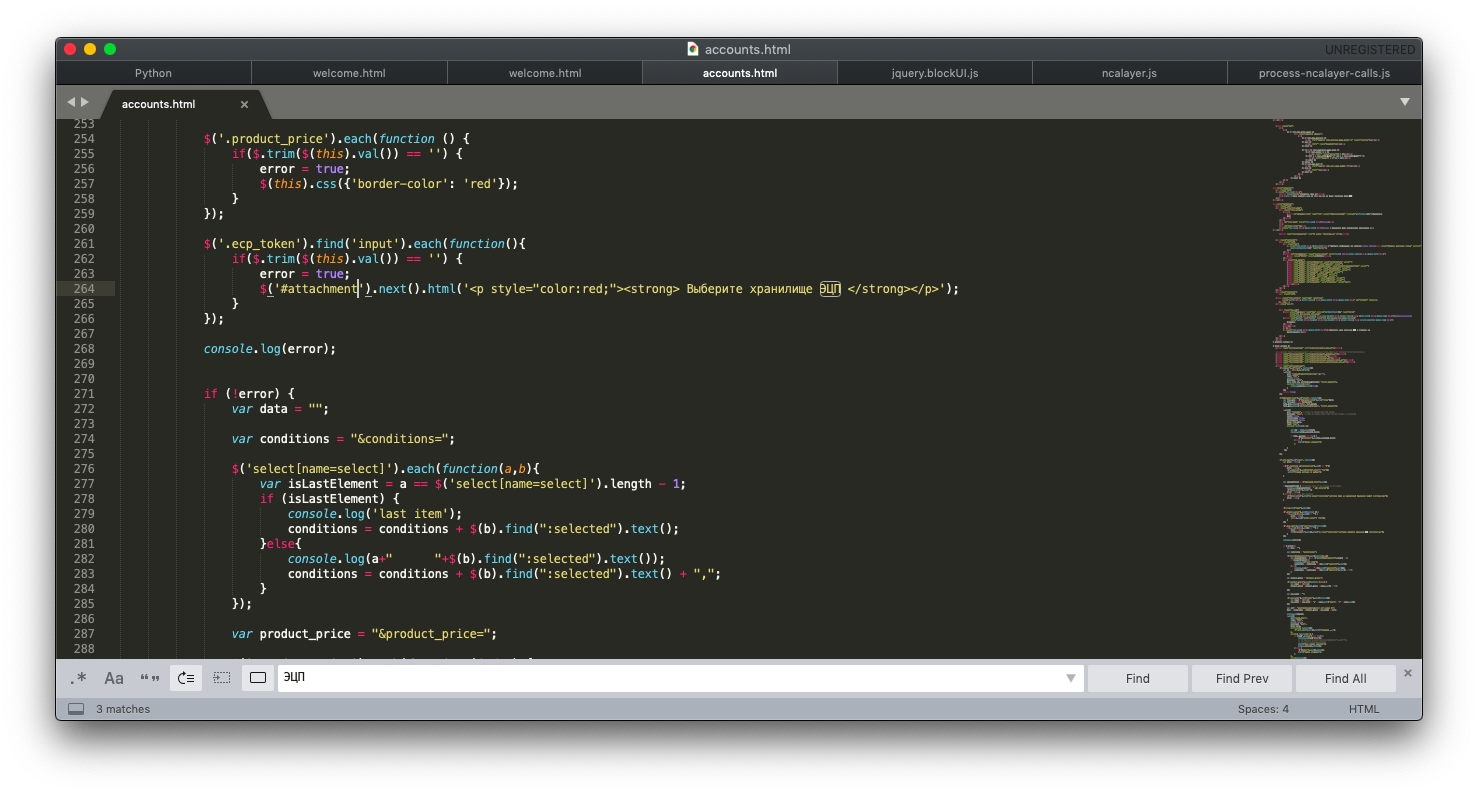Screen dimensions: 1478x794
Task: Go to next tab with right arrow
Action: pyautogui.click(x=85, y=102)
